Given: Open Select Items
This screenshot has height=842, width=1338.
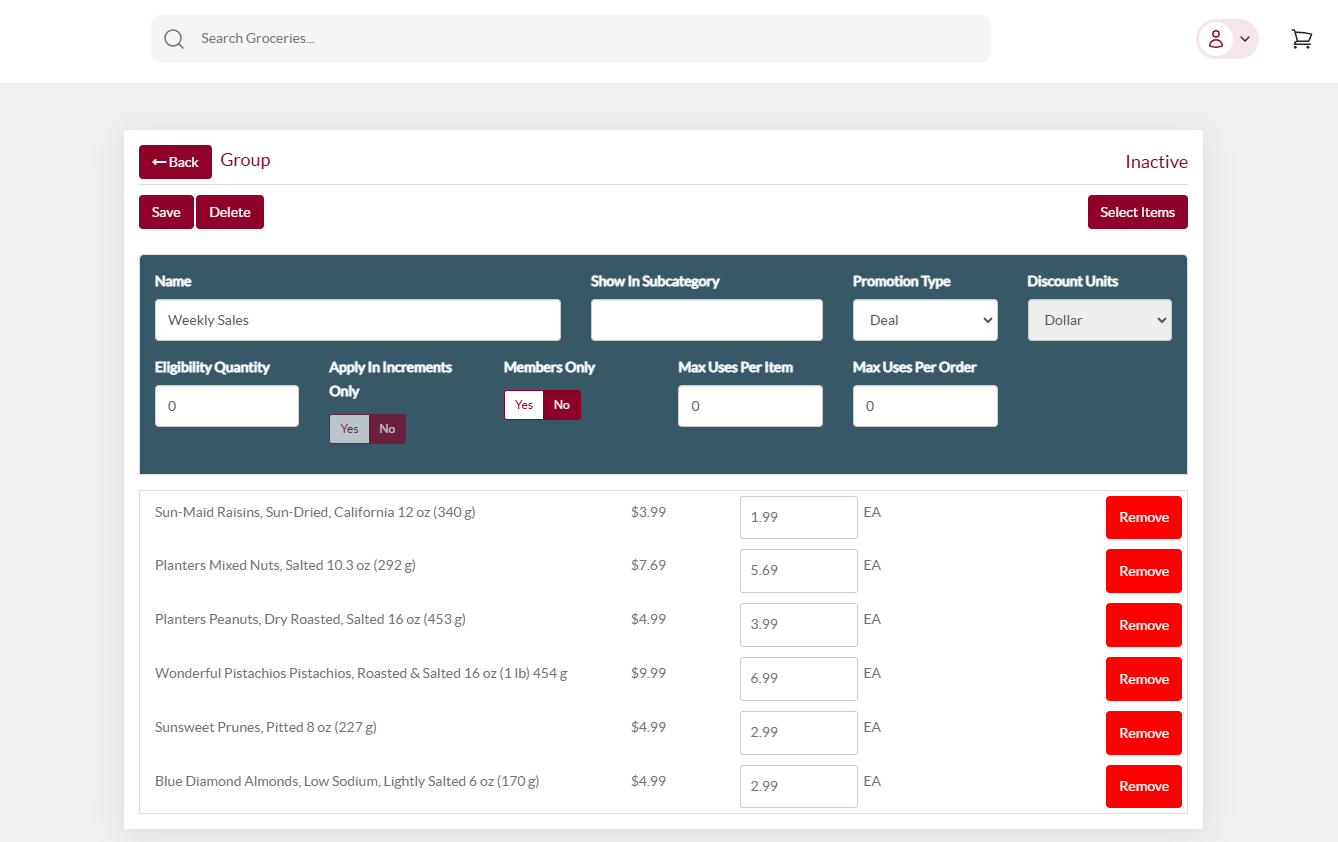Looking at the screenshot, I should (1138, 212).
